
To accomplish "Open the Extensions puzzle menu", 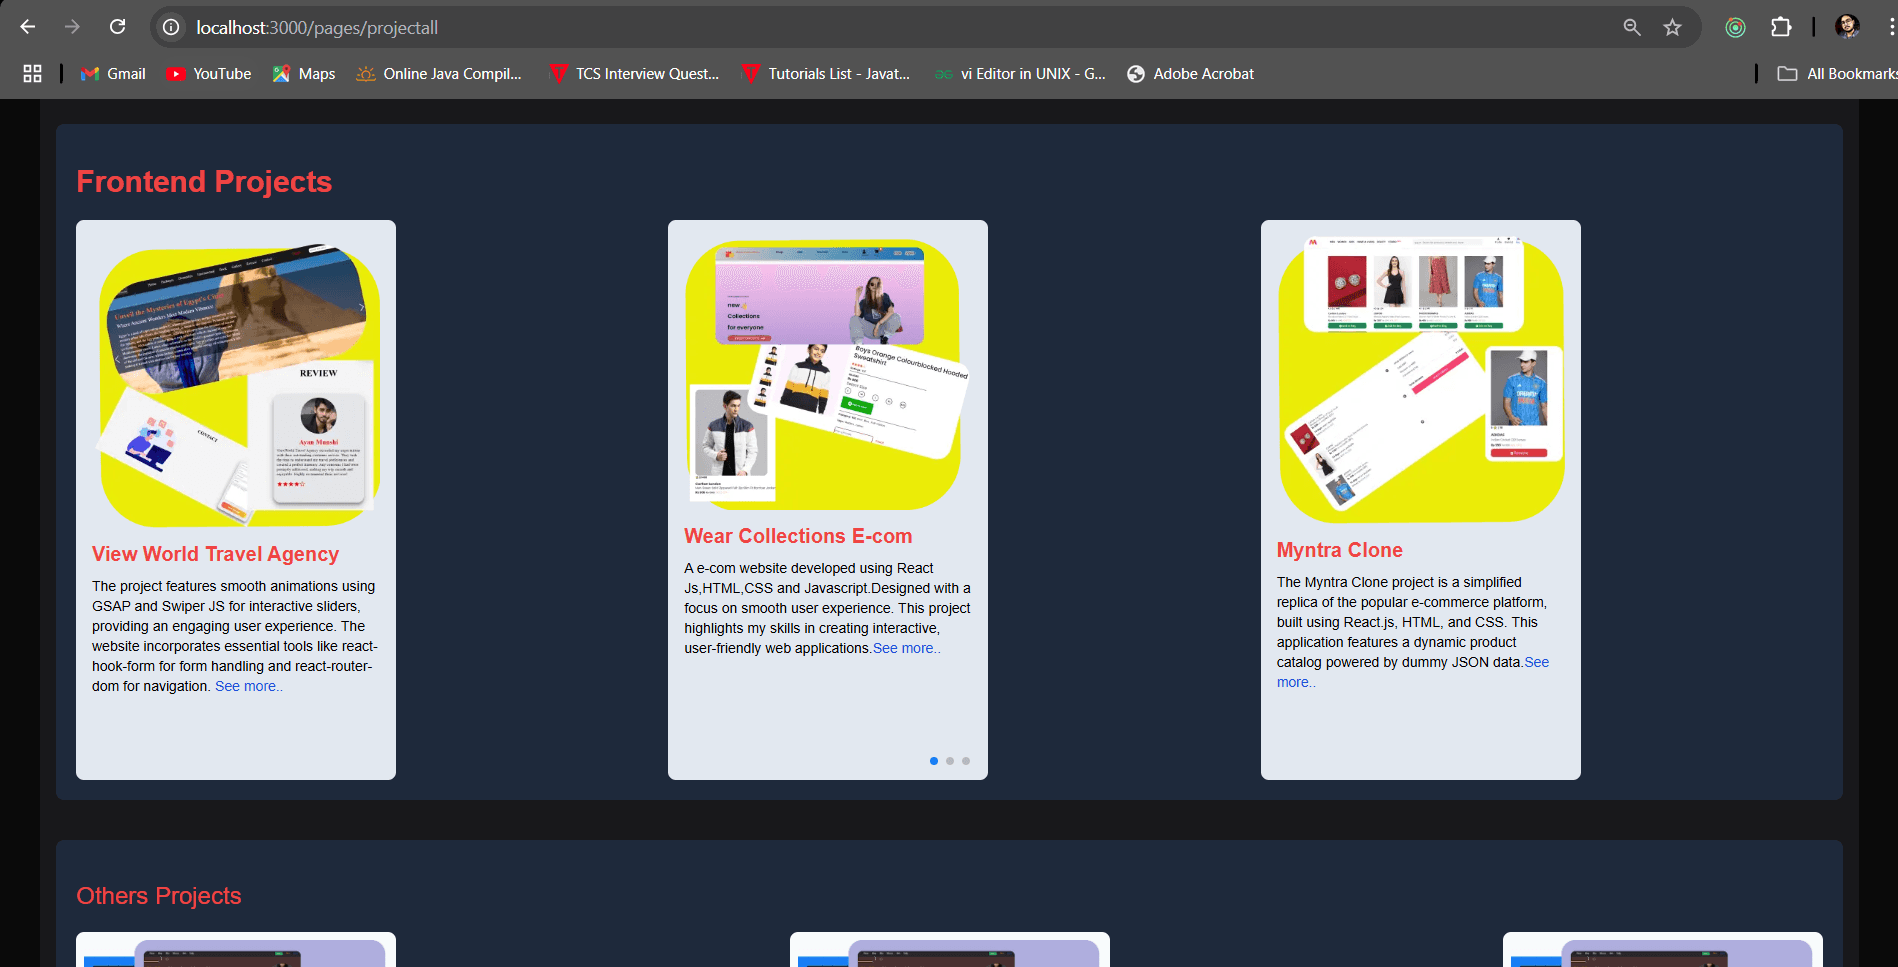I will 1781,27.
